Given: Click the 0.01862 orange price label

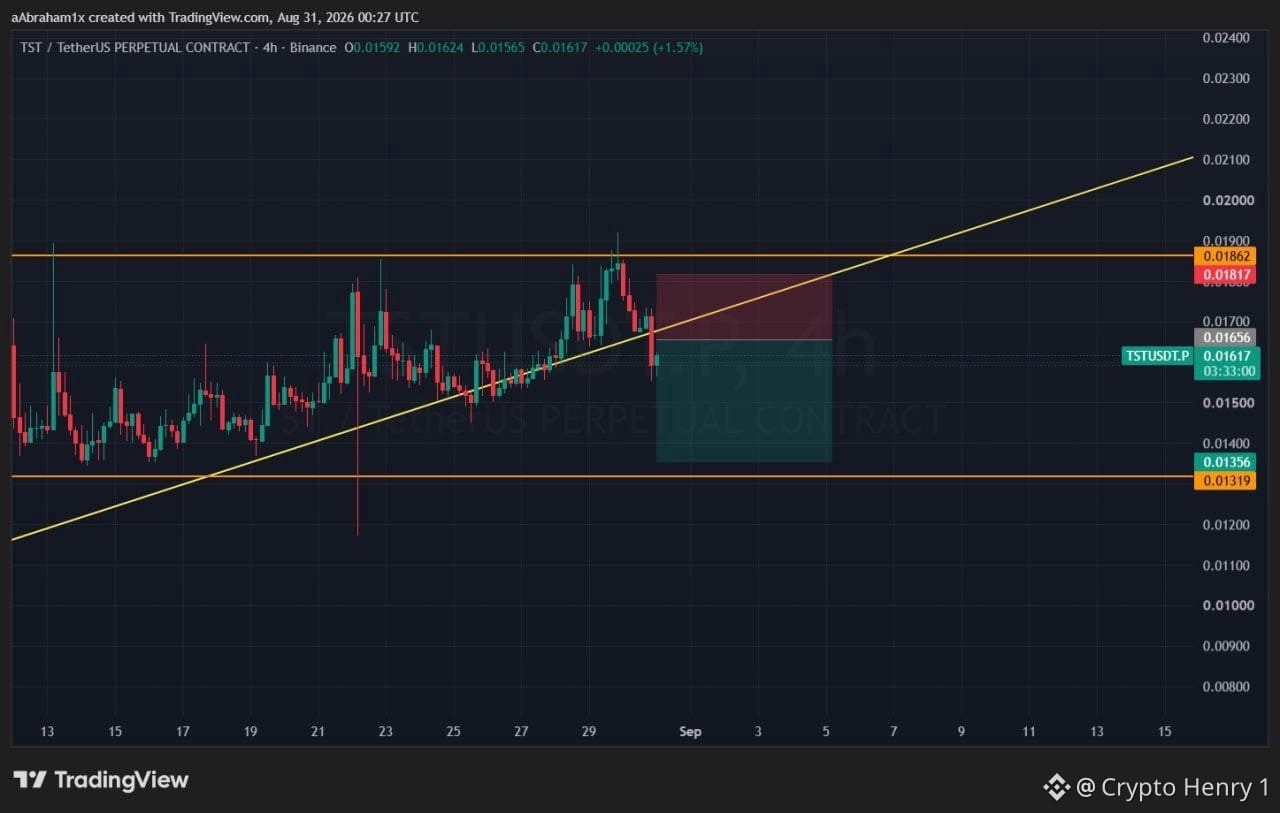Looking at the screenshot, I should tap(1226, 256).
